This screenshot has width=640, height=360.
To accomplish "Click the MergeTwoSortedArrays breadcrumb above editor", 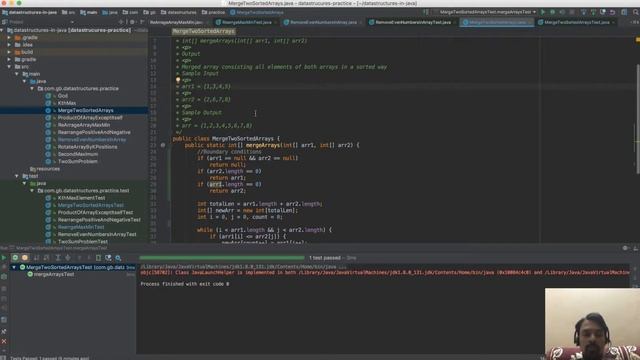I will [203, 31].
